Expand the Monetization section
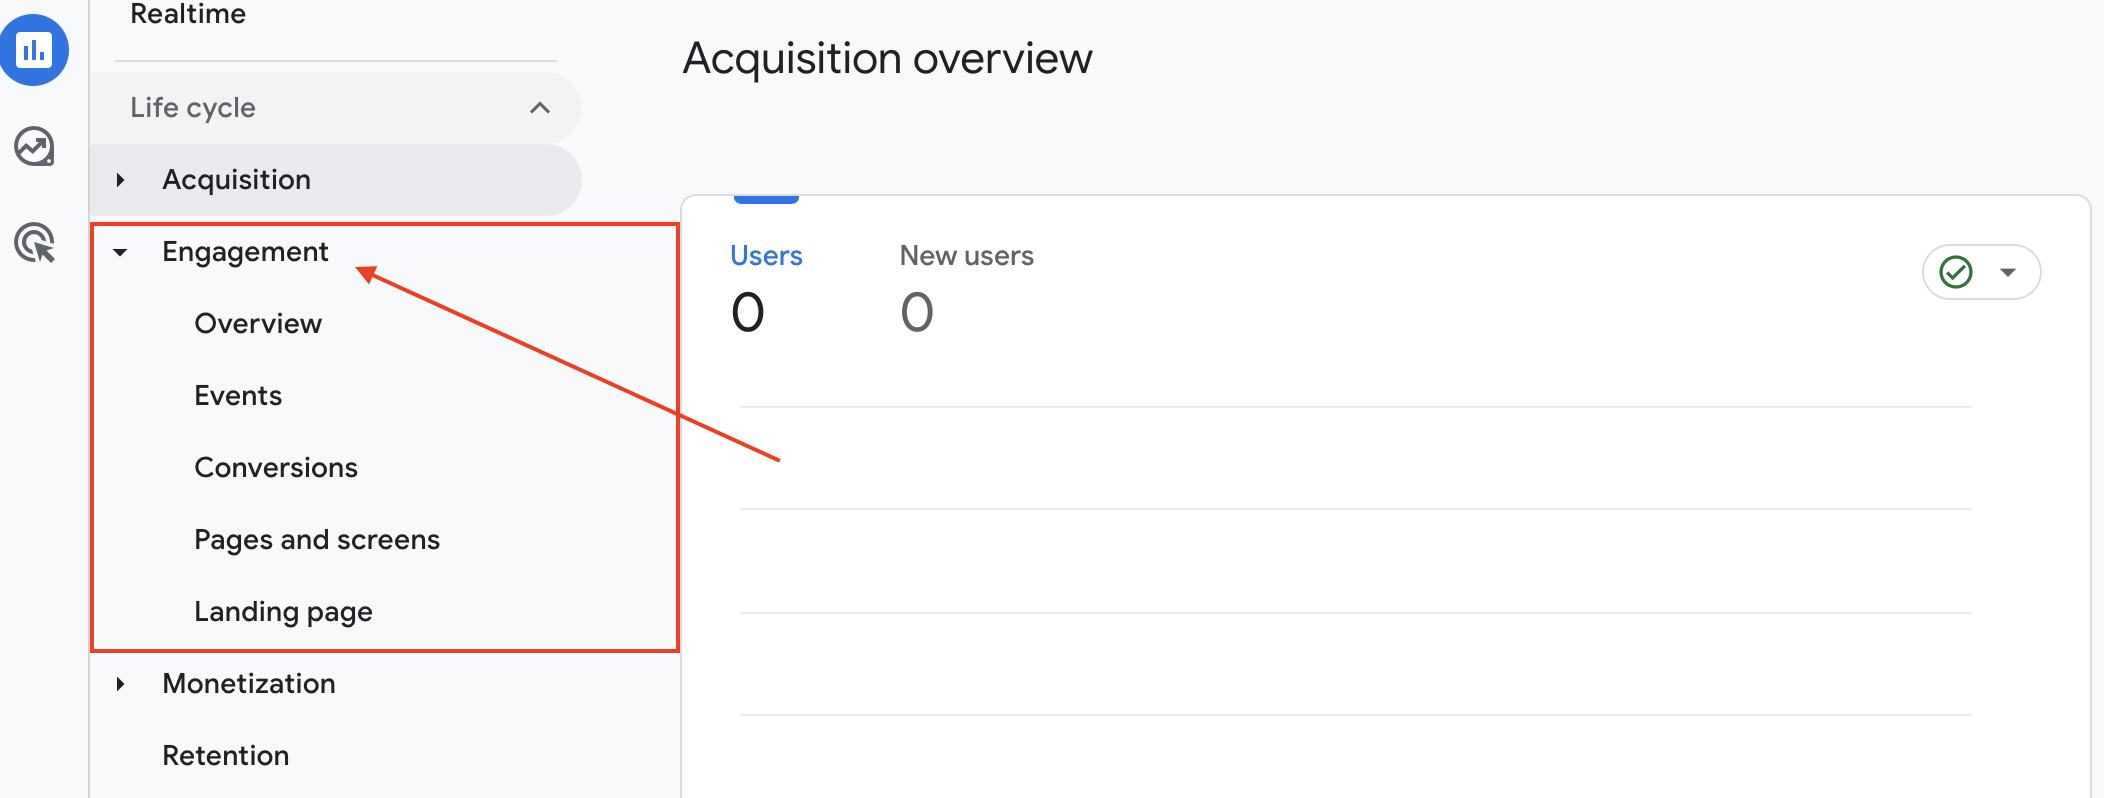Viewport: 2104px width, 798px height. pyautogui.click(x=121, y=684)
